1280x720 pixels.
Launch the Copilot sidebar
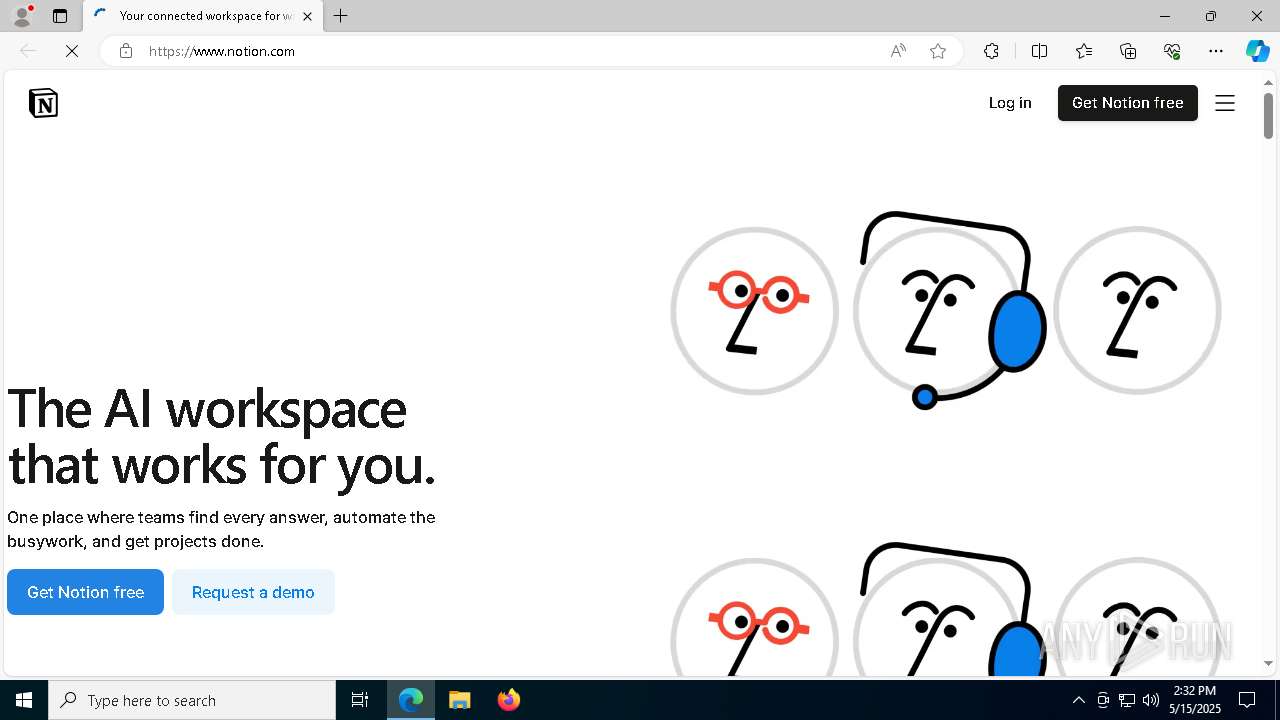tap(1257, 51)
